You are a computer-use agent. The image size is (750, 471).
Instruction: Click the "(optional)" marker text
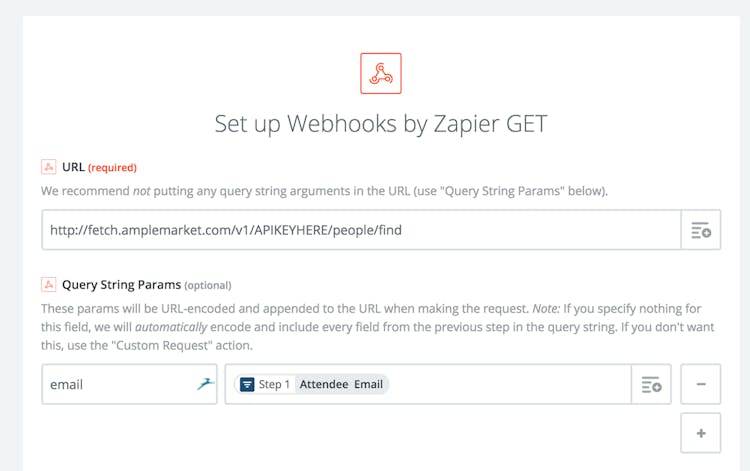point(207,285)
